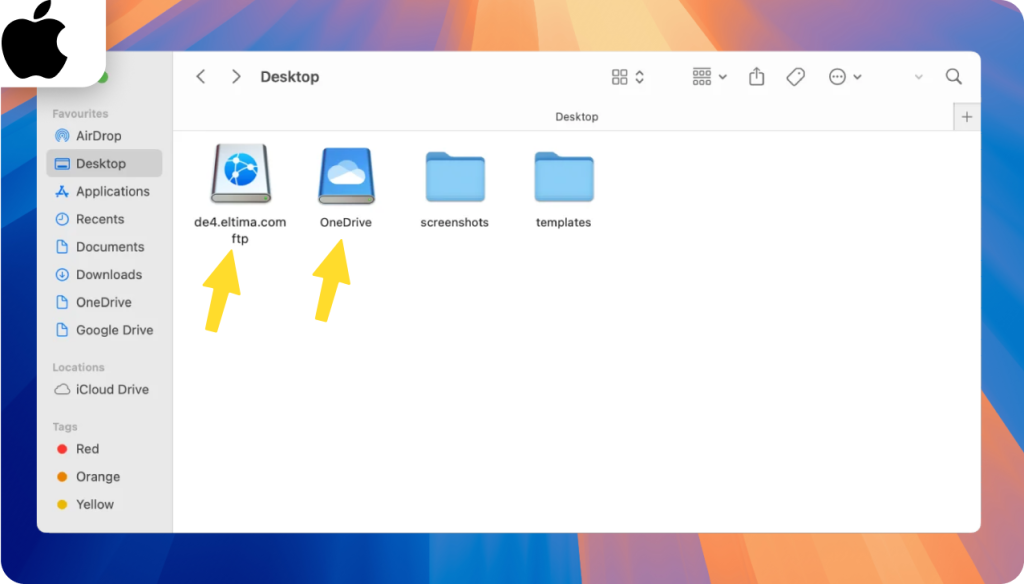Click the Share icon in the toolbar

coord(756,76)
